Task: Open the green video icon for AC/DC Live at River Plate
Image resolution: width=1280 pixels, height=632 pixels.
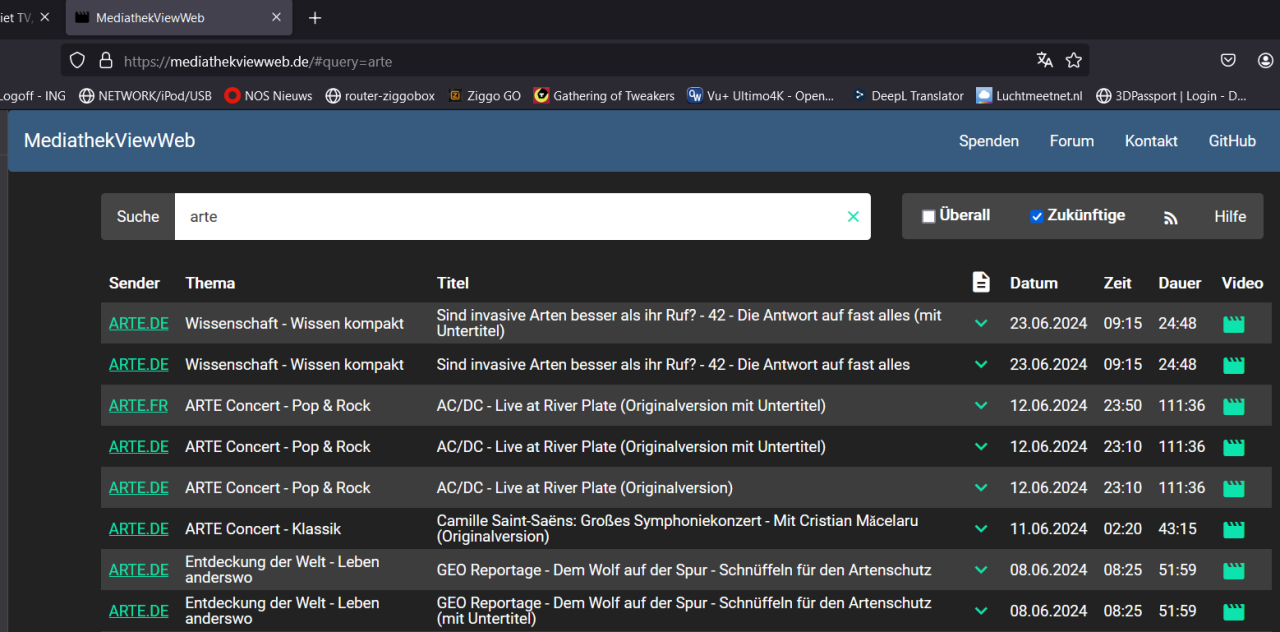Action: pyautogui.click(x=1233, y=405)
